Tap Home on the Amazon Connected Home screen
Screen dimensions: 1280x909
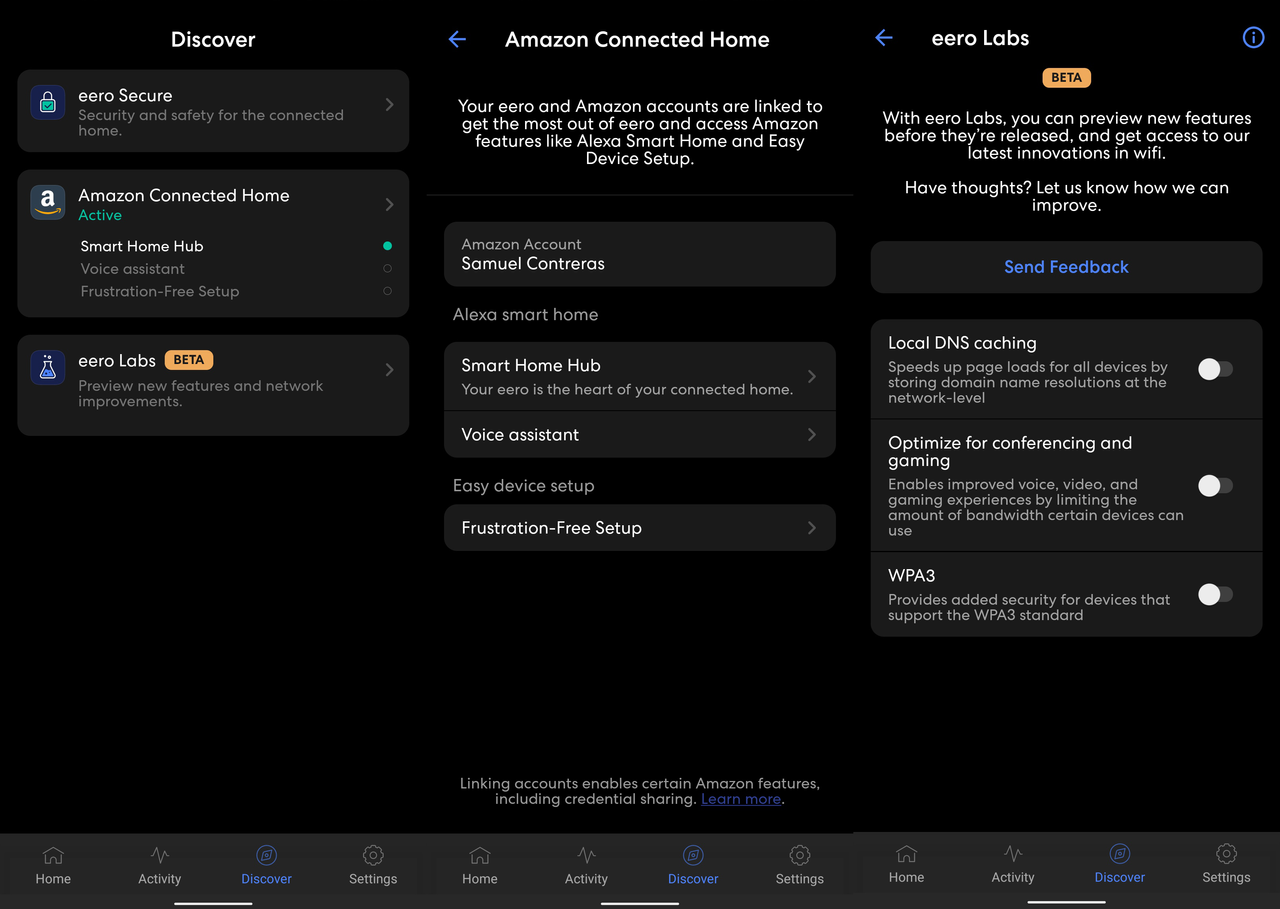(x=480, y=866)
